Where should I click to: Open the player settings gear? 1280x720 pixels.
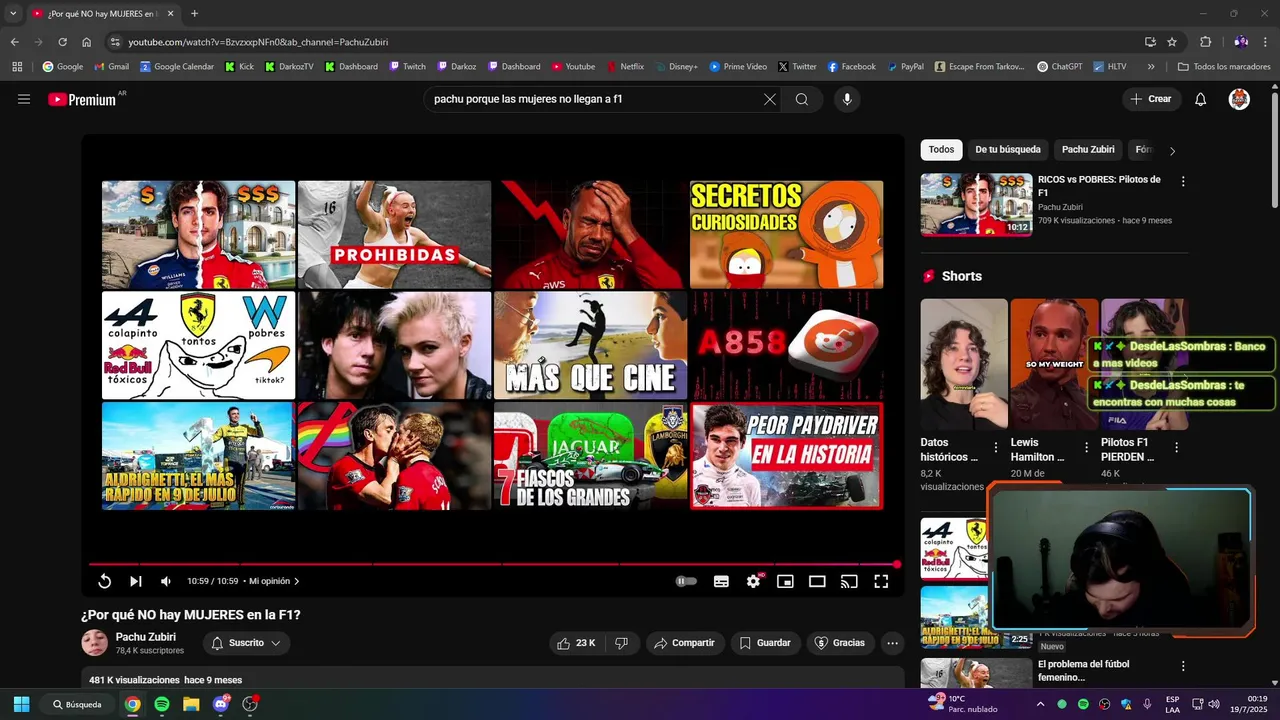click(753, 581)
